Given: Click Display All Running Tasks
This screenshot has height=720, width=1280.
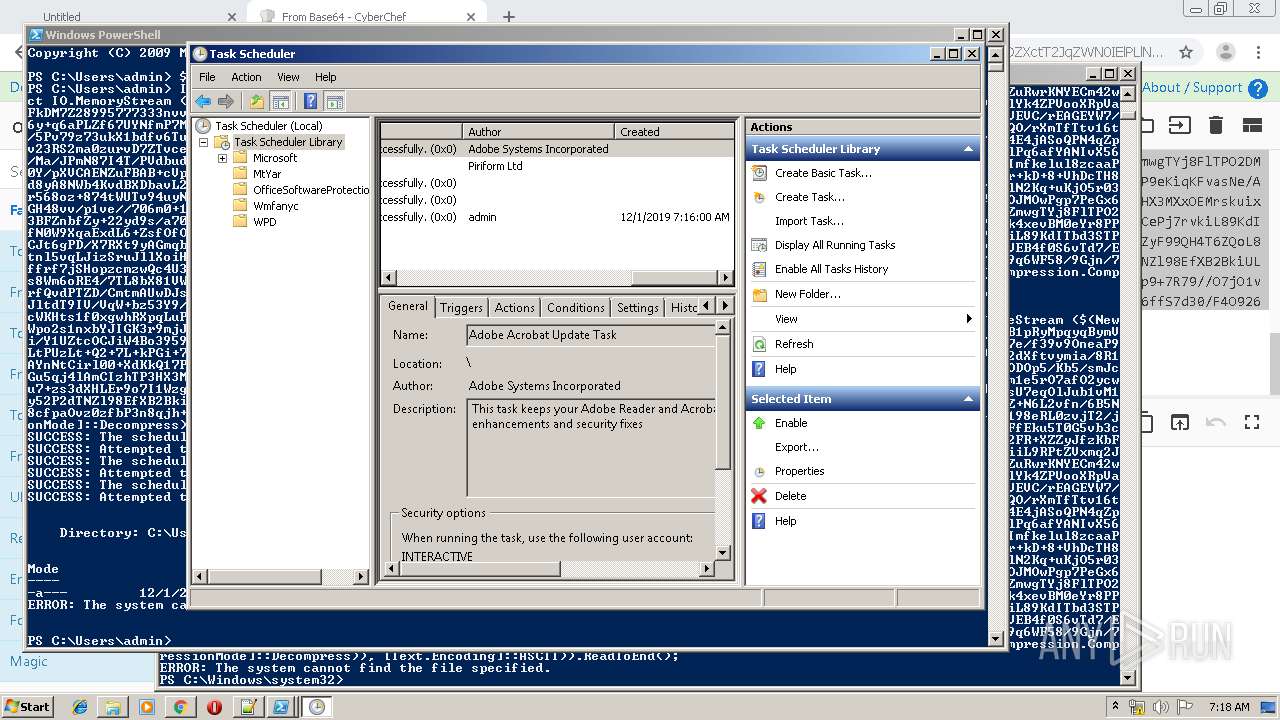Looking at the screenshot, I should [x=835, y=245].
